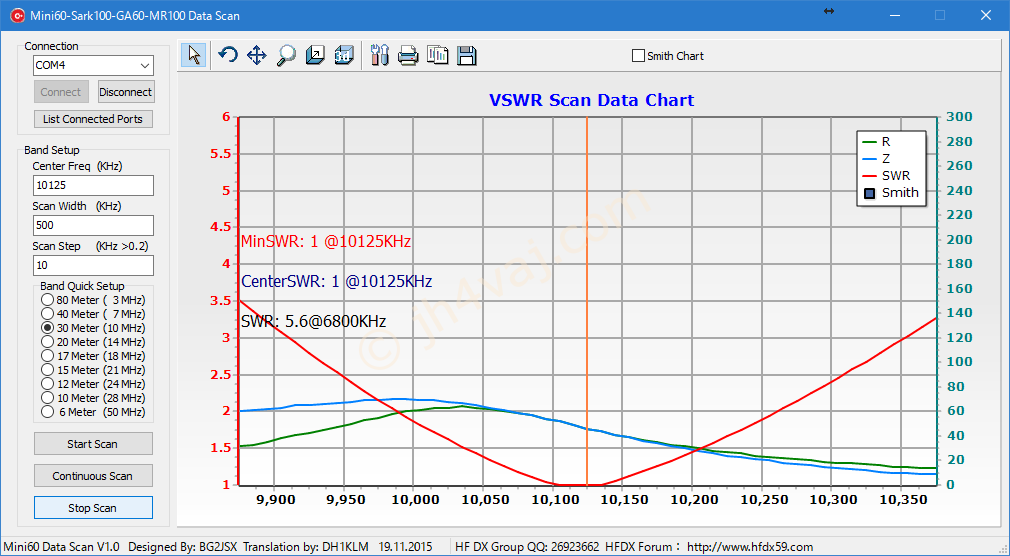The width and height of the screenshot is (1010, 556).
Task: Click the Copy chart icon
Action: tap(437, 55)
